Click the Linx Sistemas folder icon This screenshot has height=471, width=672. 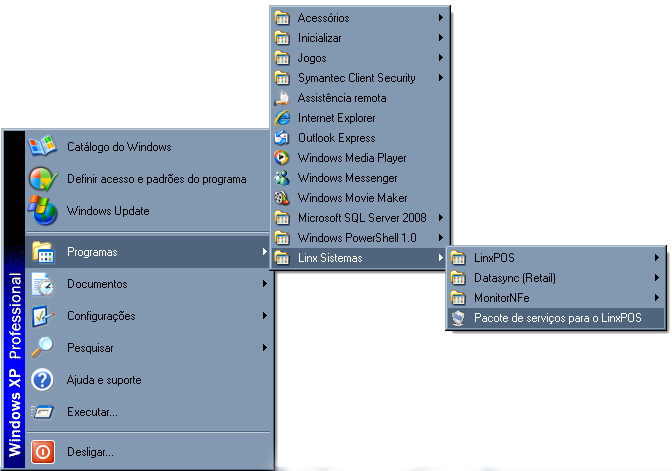click(x=282, y=258)
